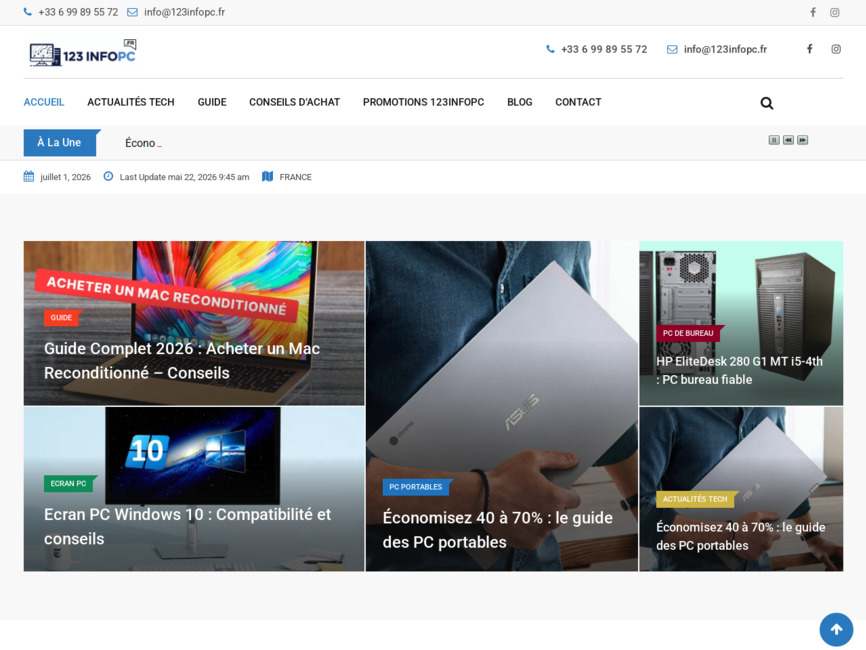Screen dimensions: 866x650
Task: Click the scroll-to-top arrow button
Action: [836, 629]
